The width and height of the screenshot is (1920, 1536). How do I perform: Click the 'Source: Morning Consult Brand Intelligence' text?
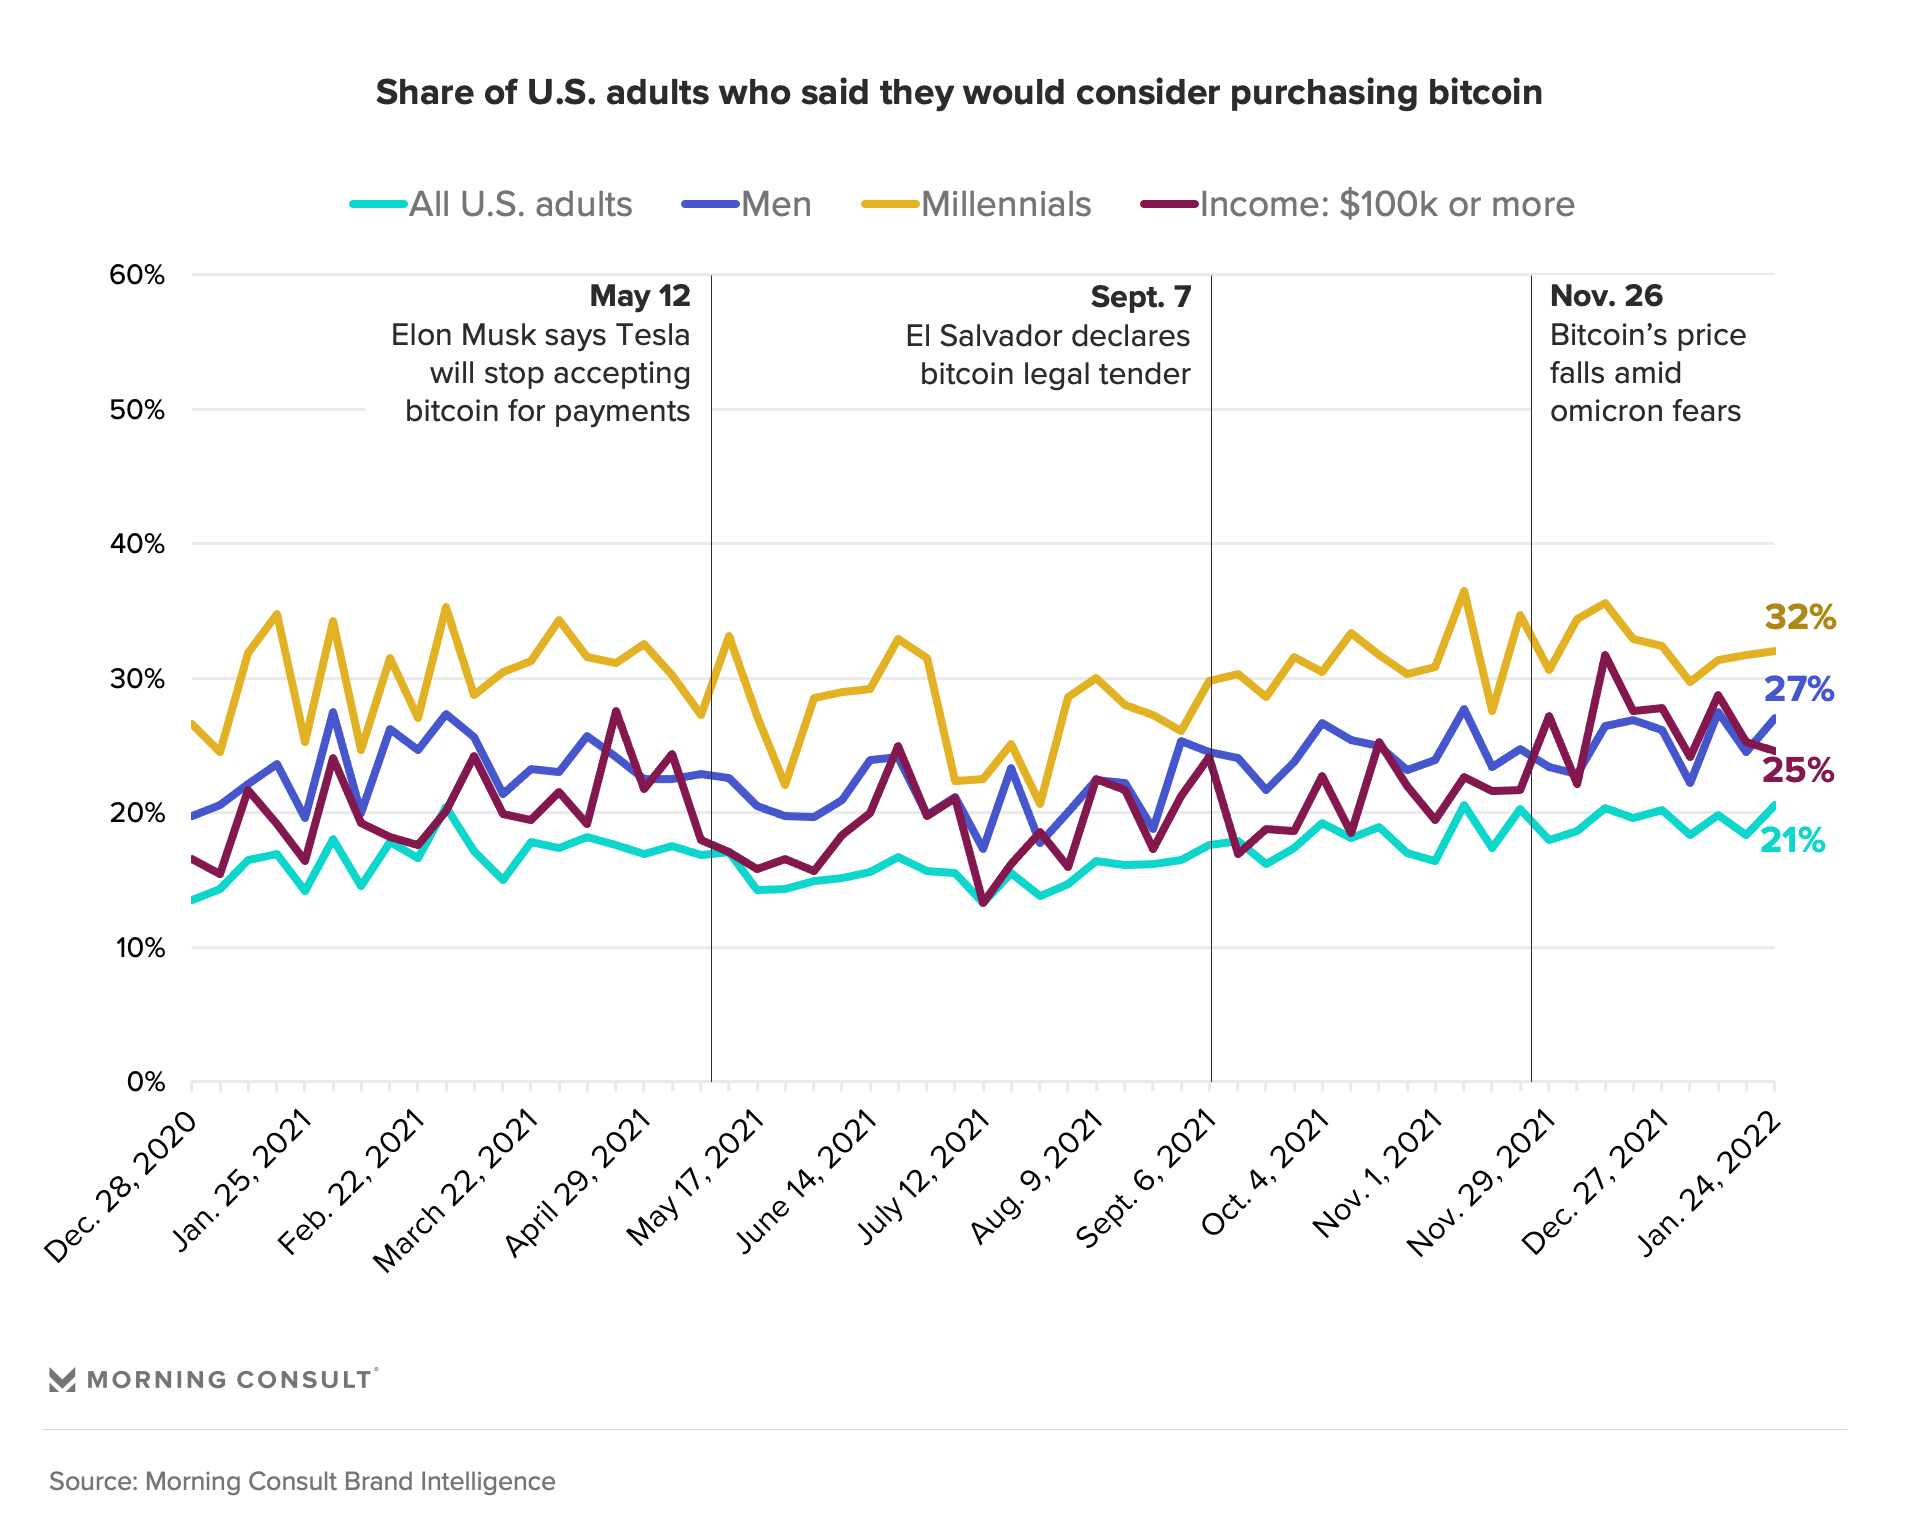302,1481
